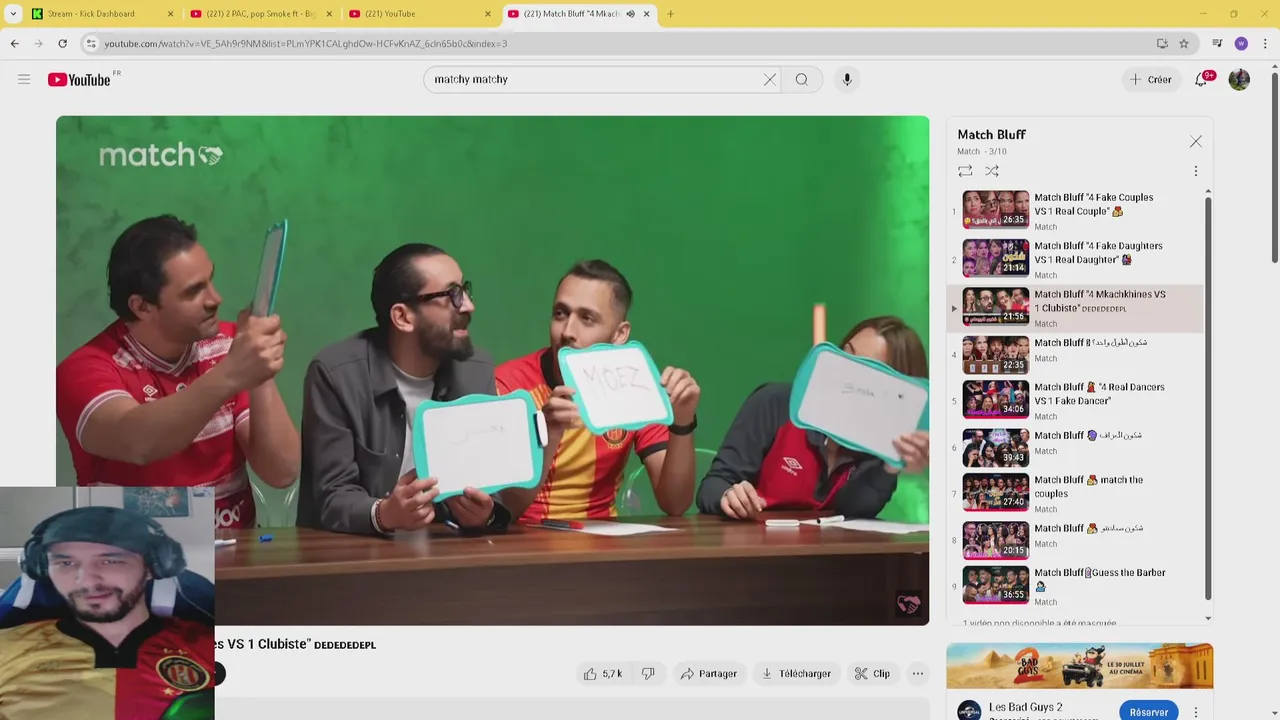This screenshot has height=720, width=1280.
Task: Click the video player to pause
Action: pos(492,370)
